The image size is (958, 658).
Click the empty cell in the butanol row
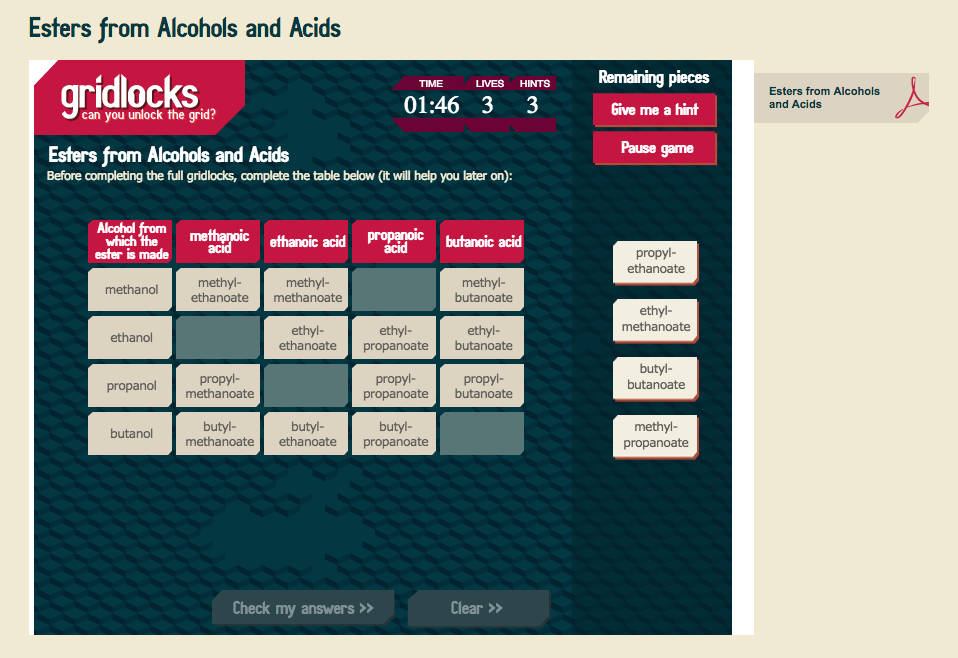pos(481,433)
